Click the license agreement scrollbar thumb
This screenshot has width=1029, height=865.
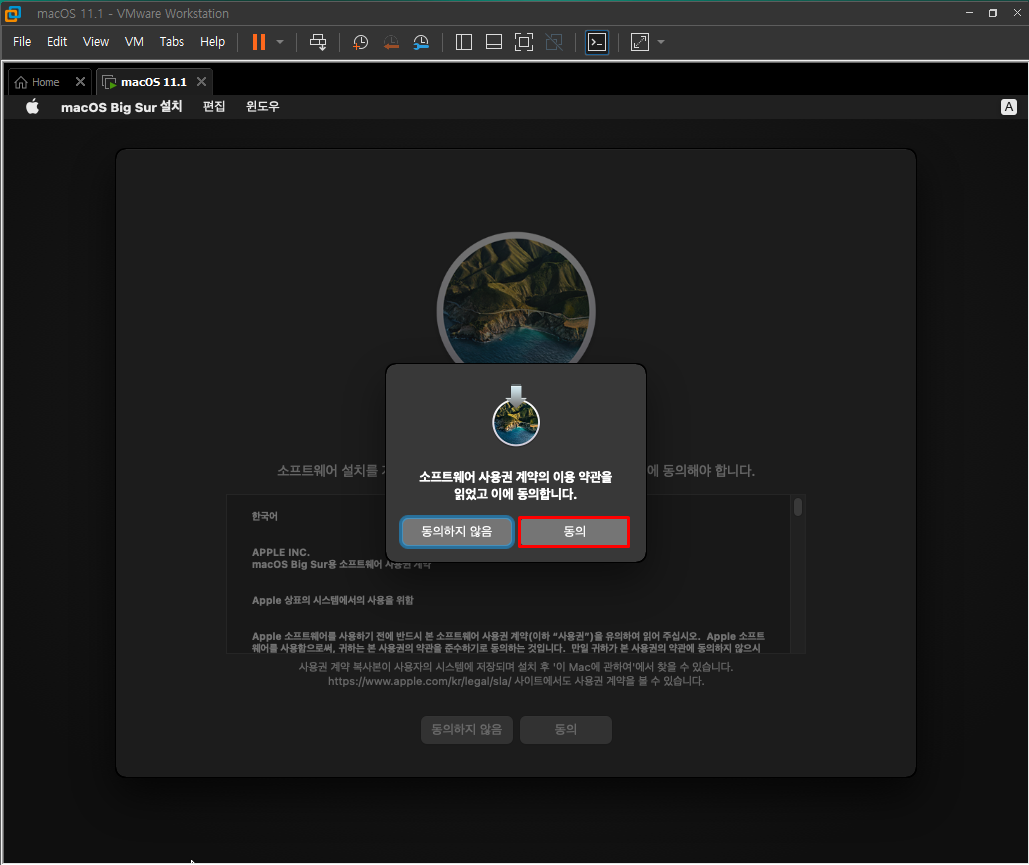(x=798, y=507)
